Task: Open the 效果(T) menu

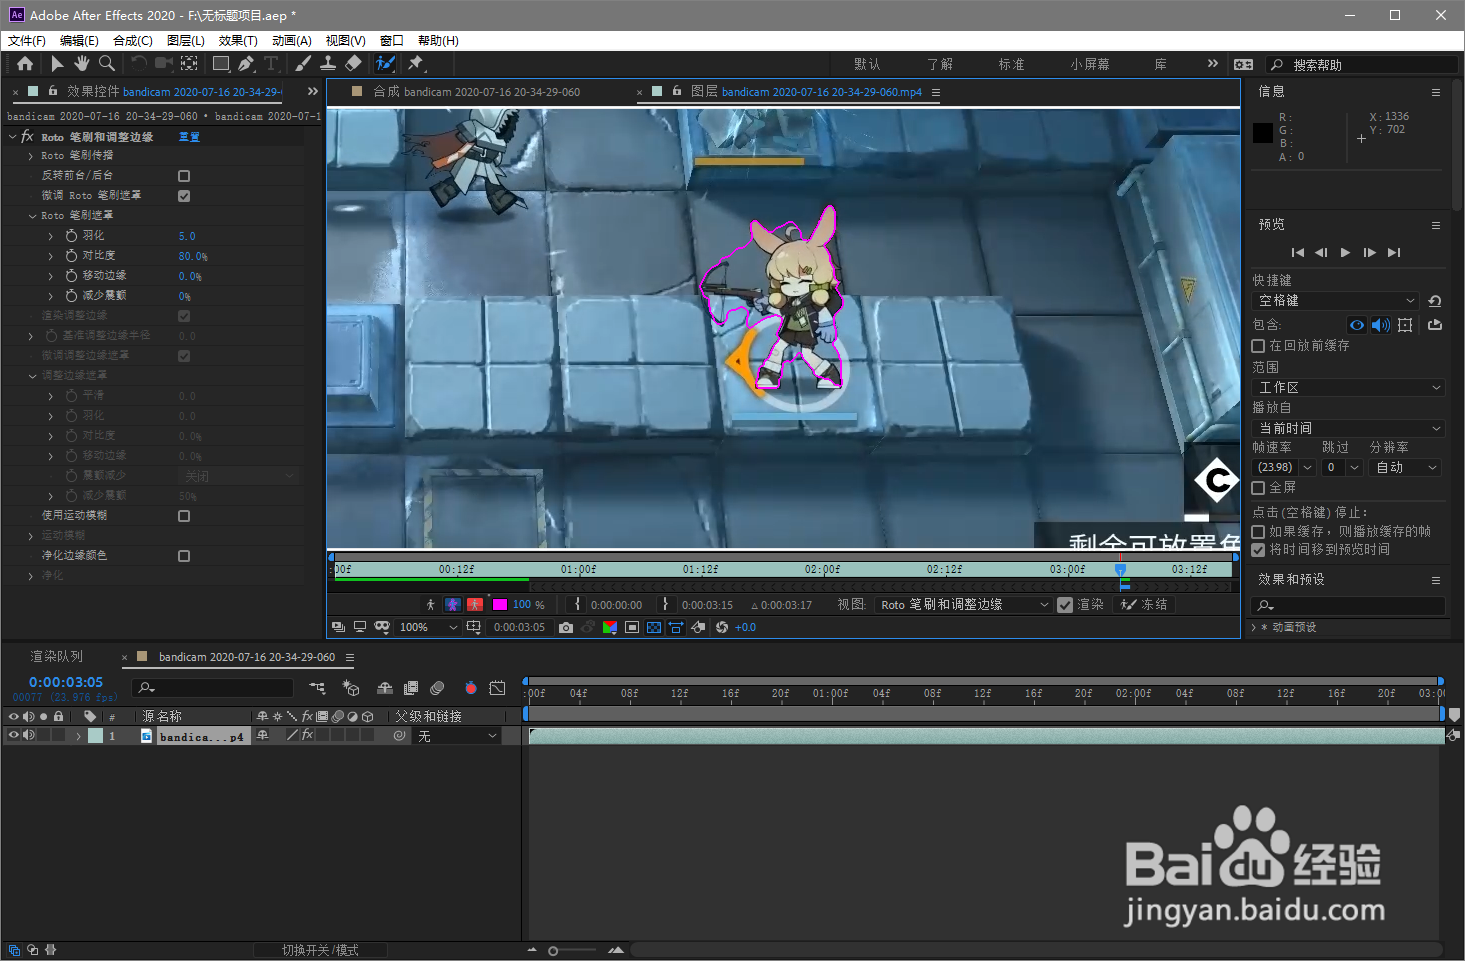Action: point(238,41)
